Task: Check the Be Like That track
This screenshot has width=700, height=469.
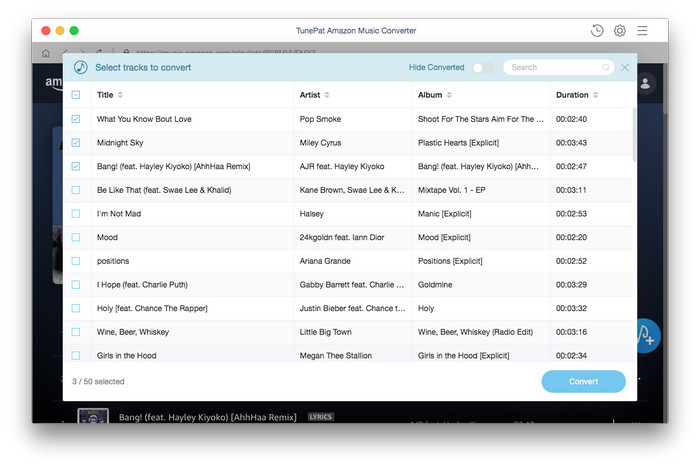Action: (76, 190)
